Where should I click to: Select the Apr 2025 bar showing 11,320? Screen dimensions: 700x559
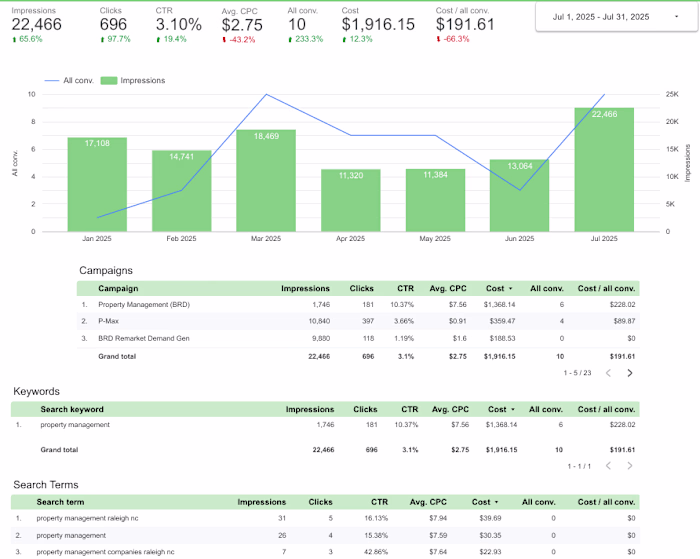350,200
